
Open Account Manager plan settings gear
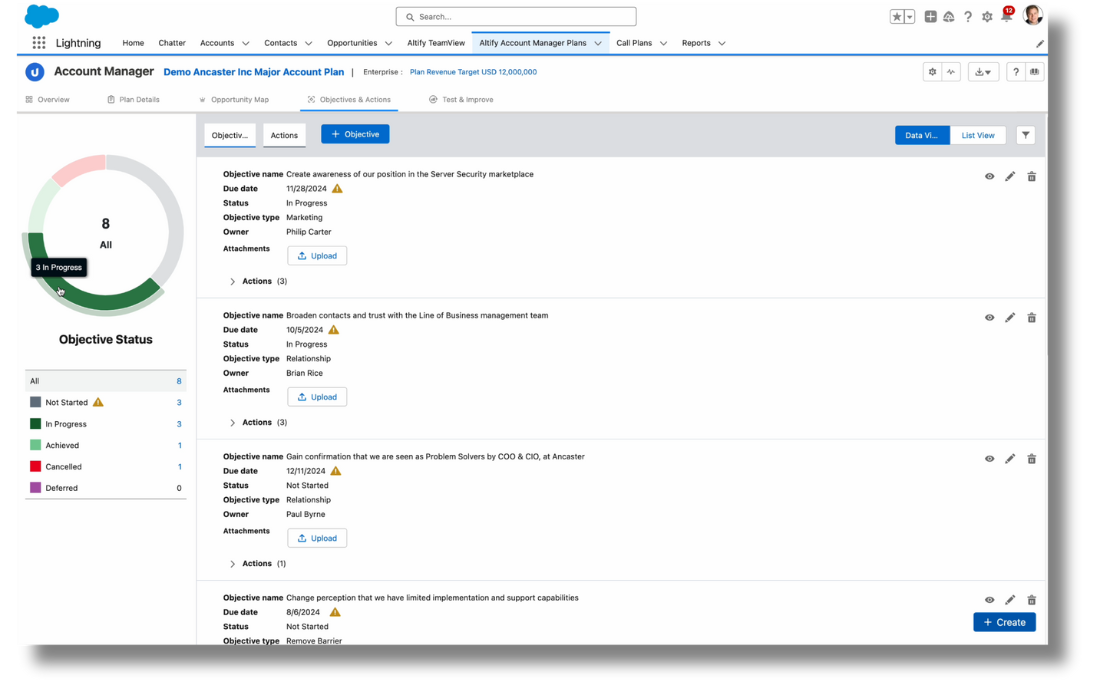pos(932,72)
